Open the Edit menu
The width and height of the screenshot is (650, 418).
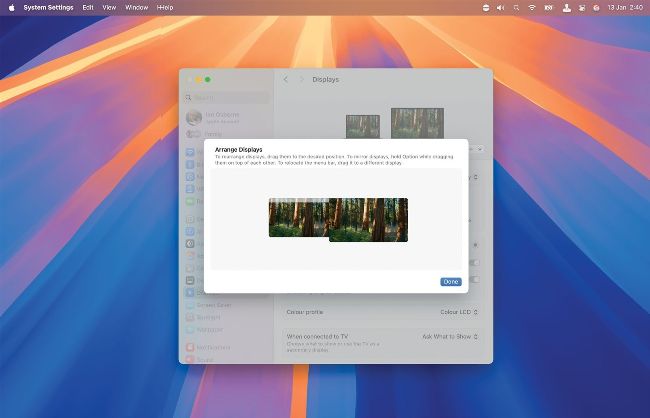click(x=89, y=7)
